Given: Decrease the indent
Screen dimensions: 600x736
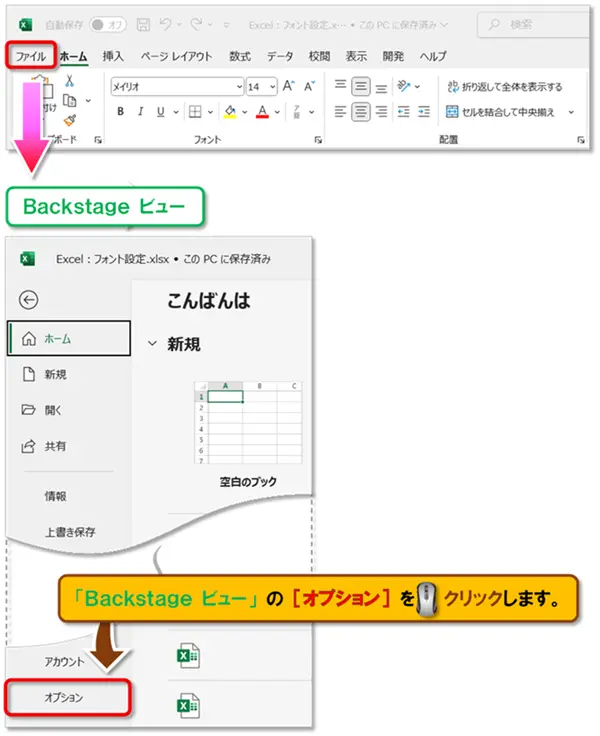Looking at the screenshot, I should point(403,112).
